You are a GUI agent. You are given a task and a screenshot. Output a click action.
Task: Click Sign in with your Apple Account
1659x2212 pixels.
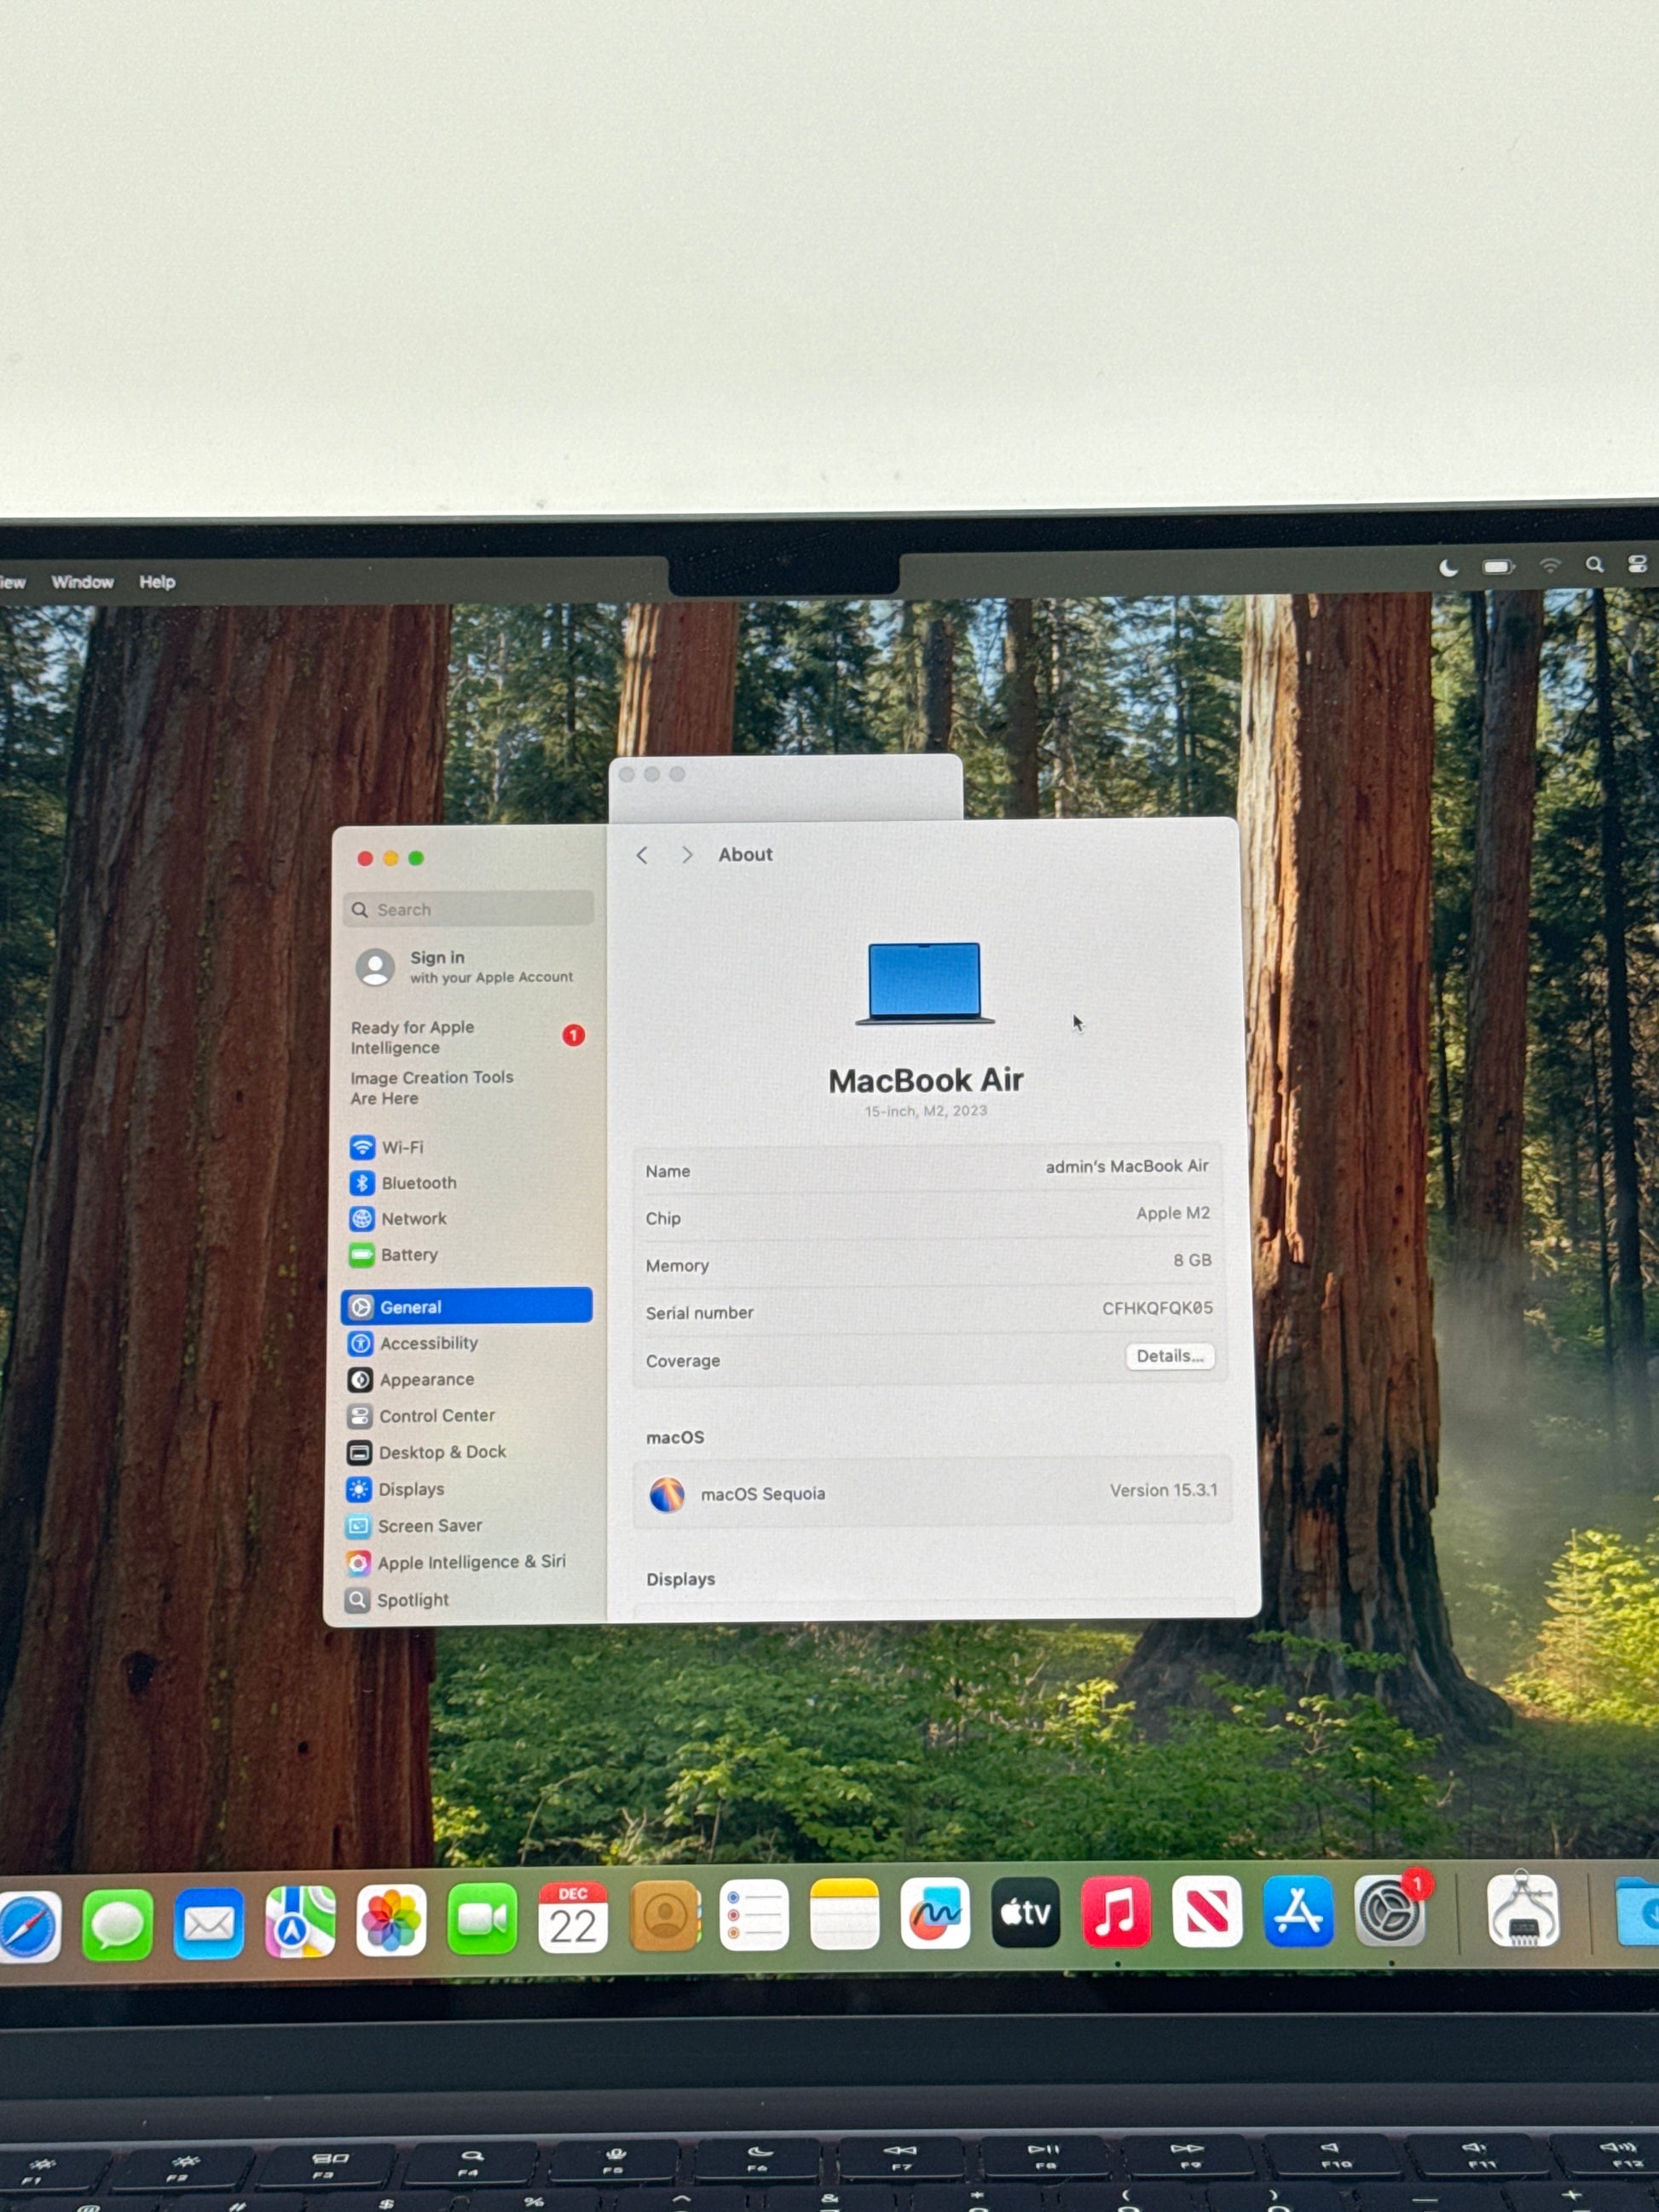pyautogui.click(x=465, y=967)
